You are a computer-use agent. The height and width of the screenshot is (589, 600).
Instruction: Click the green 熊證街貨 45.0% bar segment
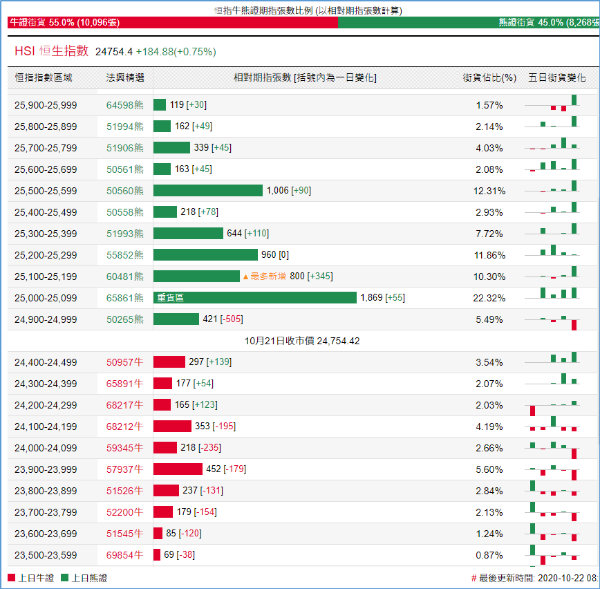(x=469, y=23)
